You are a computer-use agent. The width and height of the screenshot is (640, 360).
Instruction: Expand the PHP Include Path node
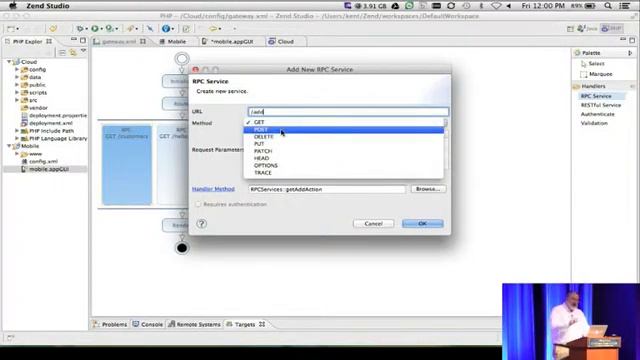pyautogui.click(x=17, y=131)
